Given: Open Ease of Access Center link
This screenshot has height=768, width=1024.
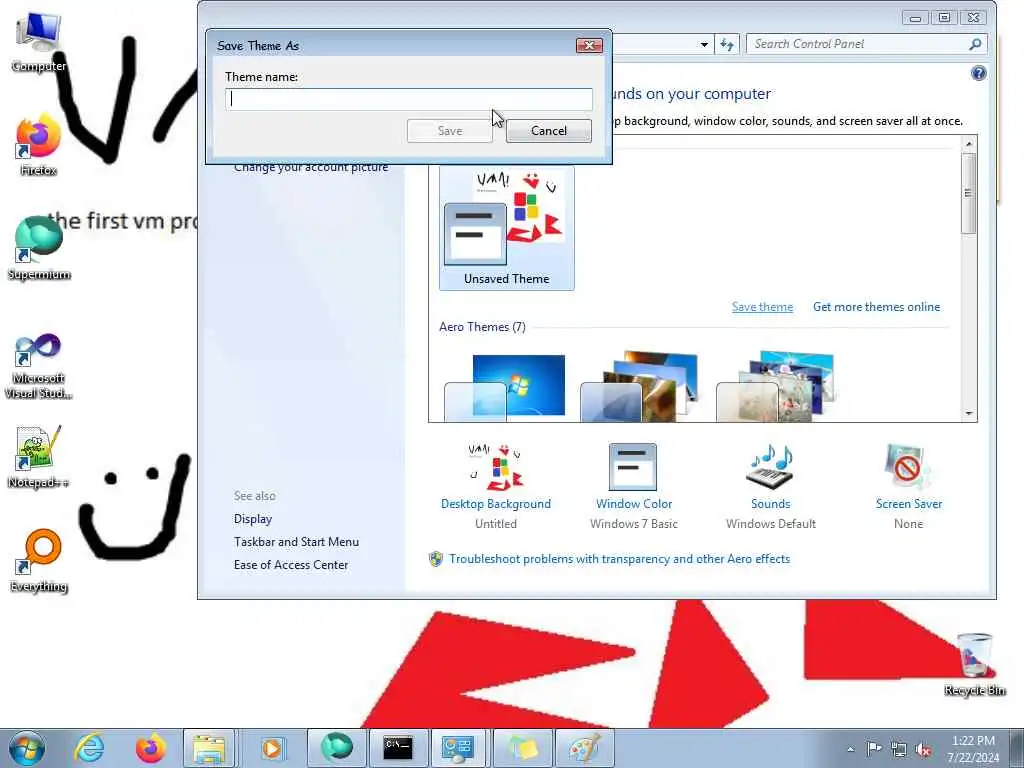Looking at the screenshot, I should click(x=291, y=565).
